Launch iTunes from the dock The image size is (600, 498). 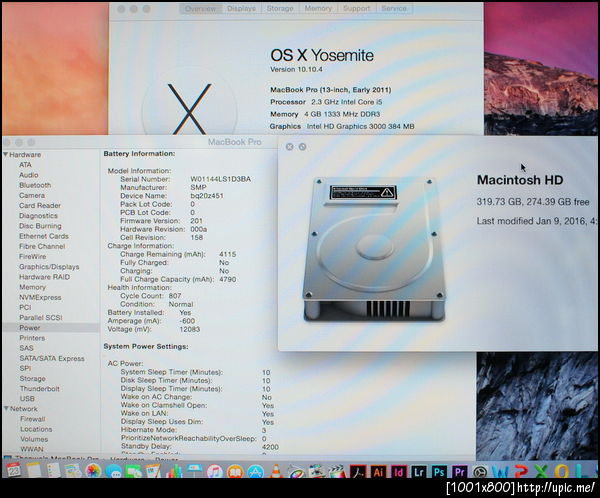[x=215, y=471]
